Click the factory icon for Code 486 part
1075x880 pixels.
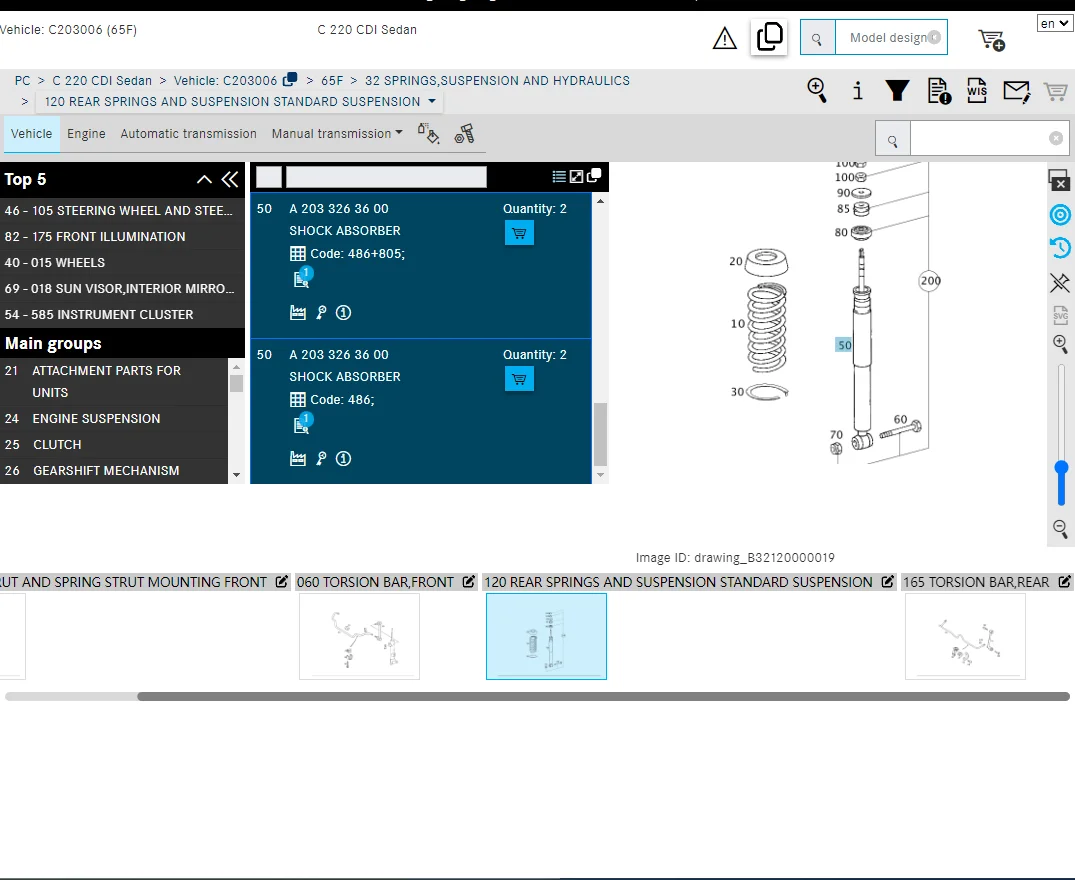pos(298,459)
